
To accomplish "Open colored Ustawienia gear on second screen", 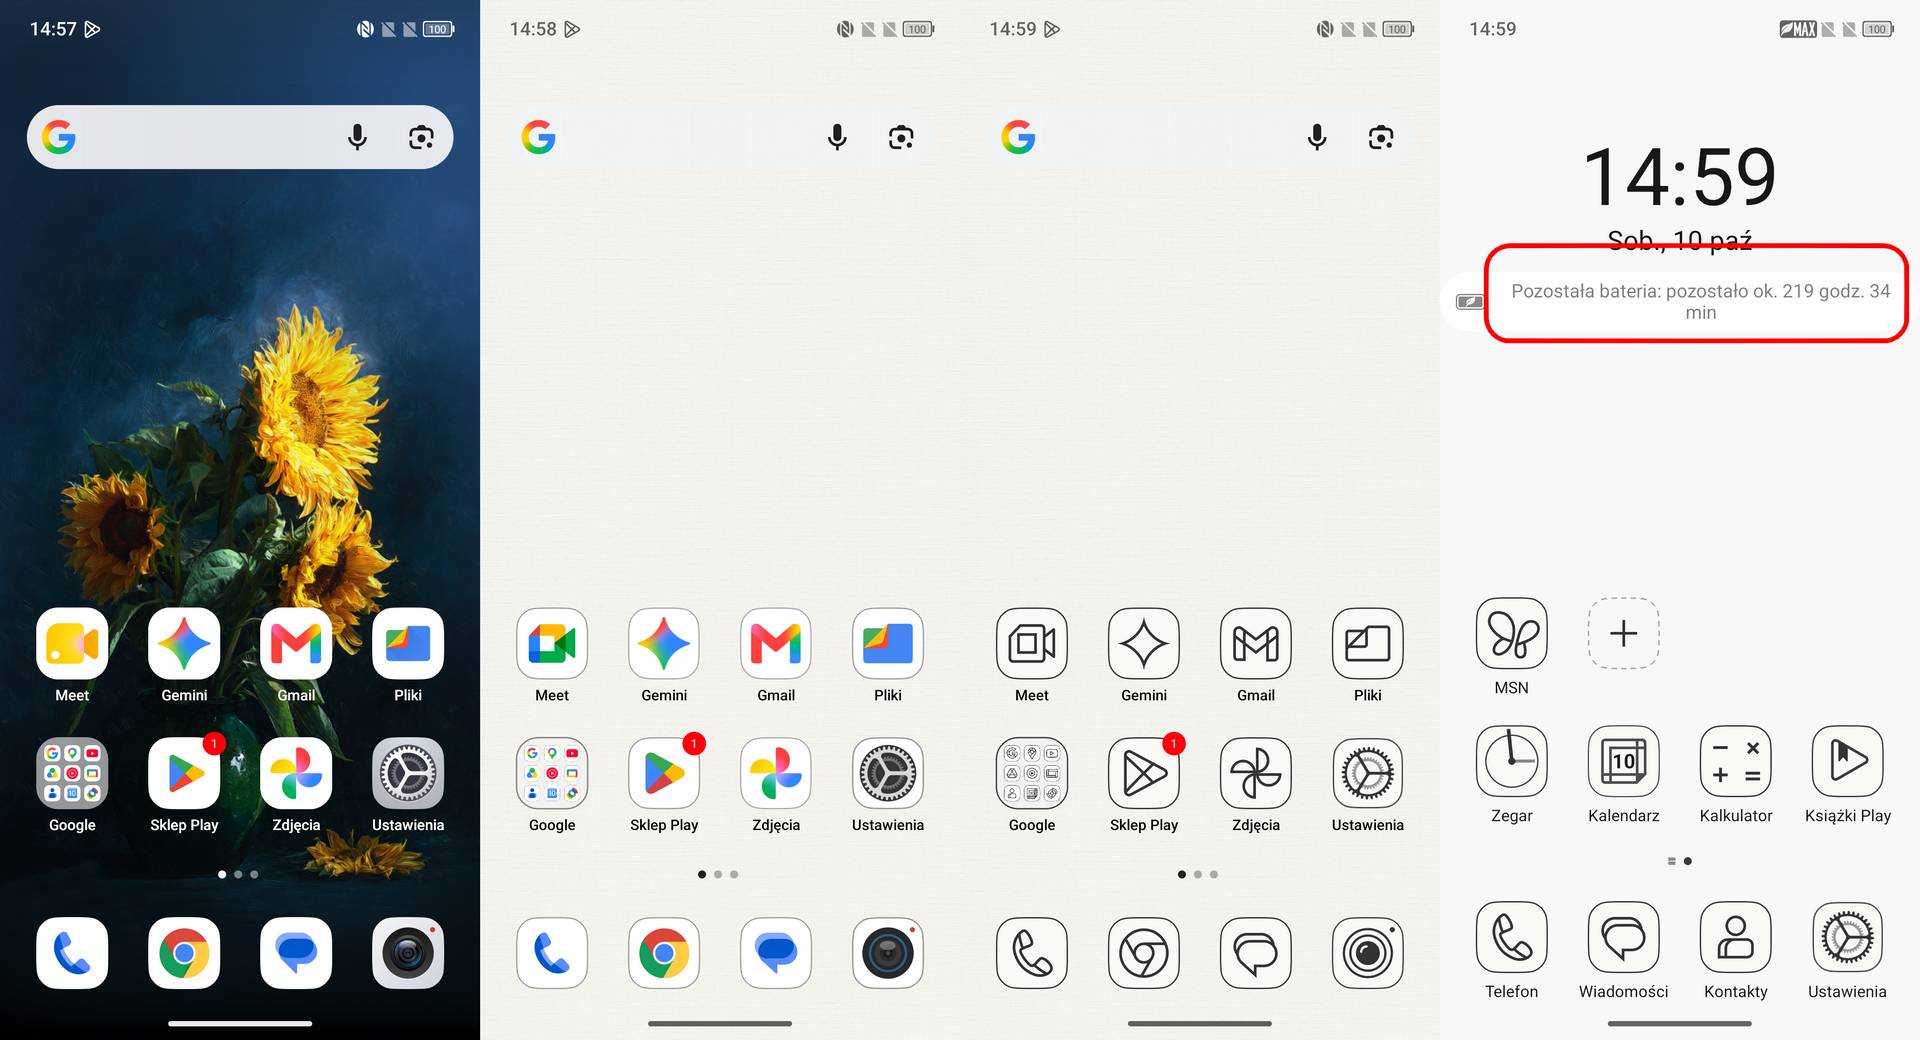I will tap(888, 774).
